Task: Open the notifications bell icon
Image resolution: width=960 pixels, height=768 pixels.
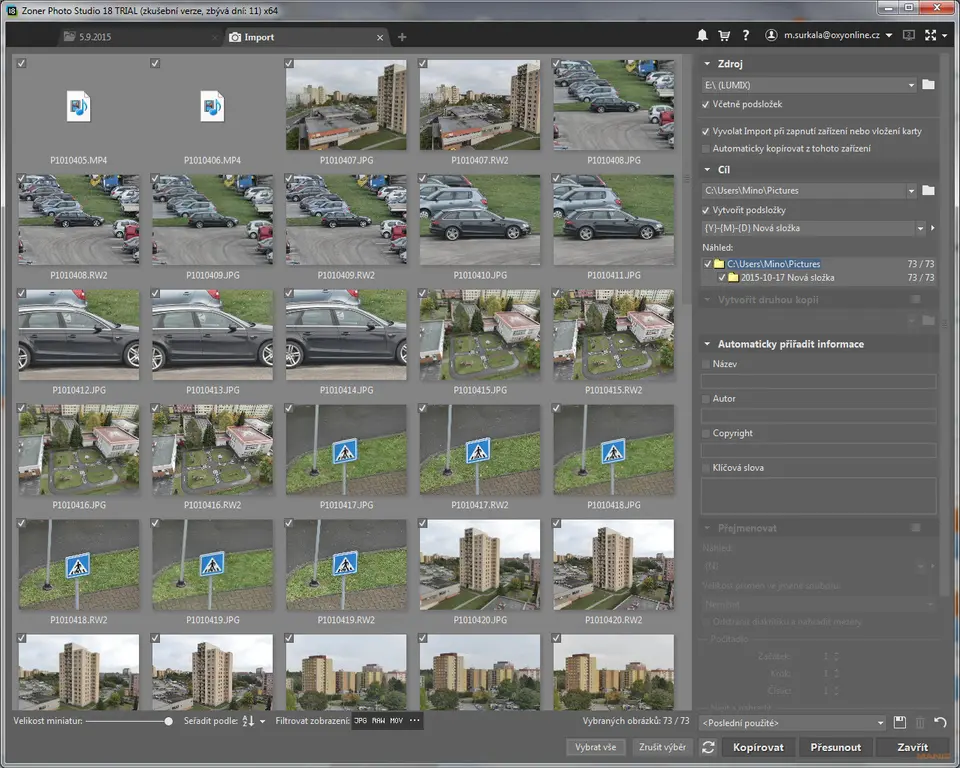Action: pyautogui.click(x=702, y=36)
